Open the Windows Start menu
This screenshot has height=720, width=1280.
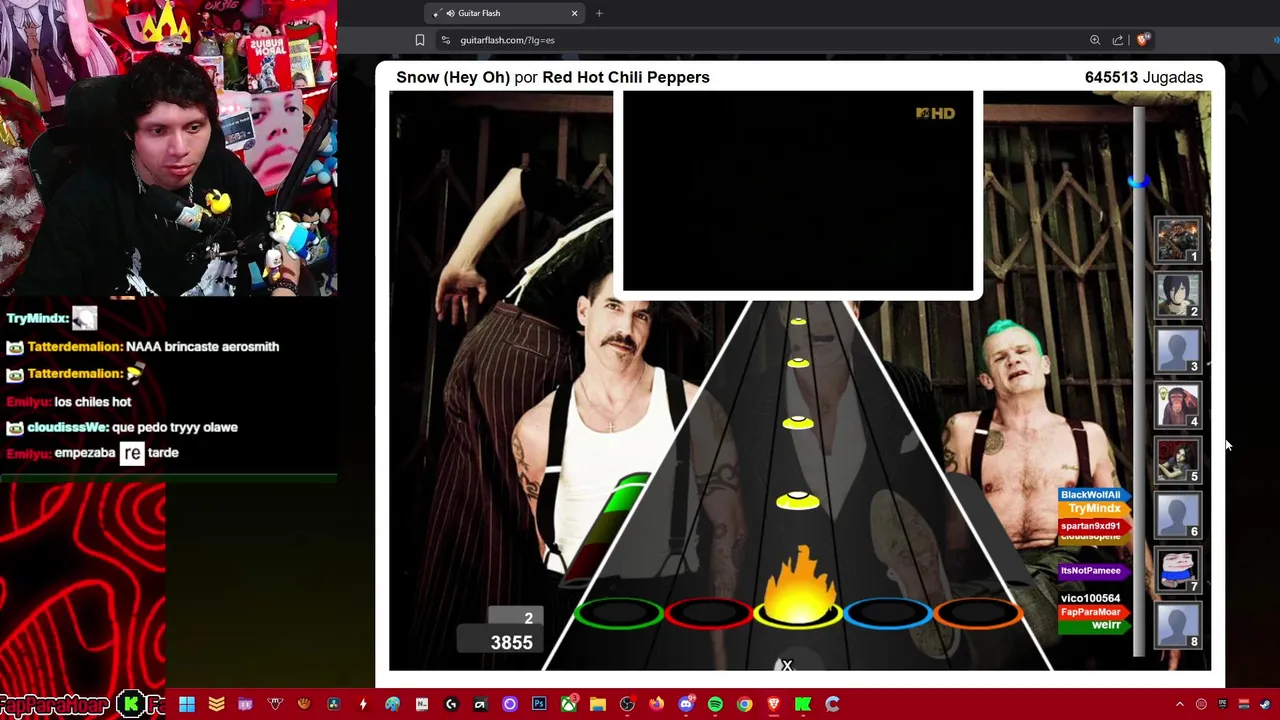186,704
